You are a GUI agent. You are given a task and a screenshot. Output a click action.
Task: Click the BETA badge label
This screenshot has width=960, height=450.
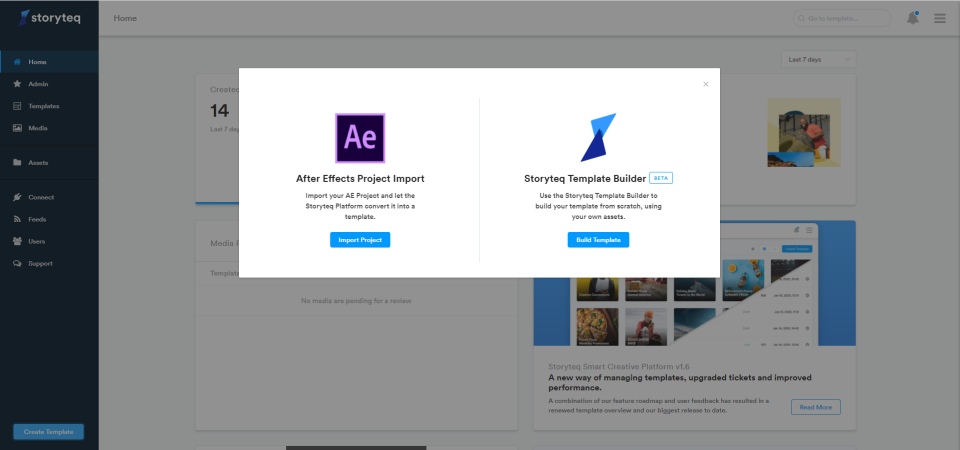[x=661, y=178]
